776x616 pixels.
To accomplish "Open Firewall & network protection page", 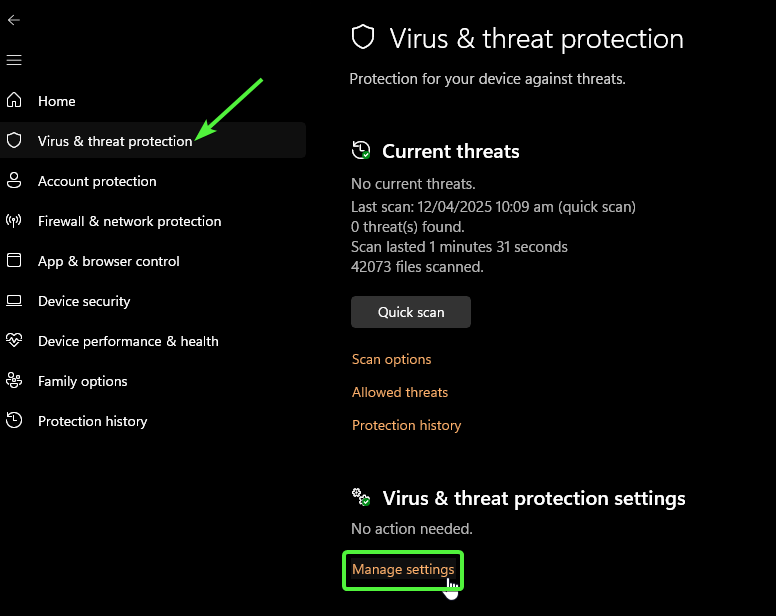I will click(129, 221).
